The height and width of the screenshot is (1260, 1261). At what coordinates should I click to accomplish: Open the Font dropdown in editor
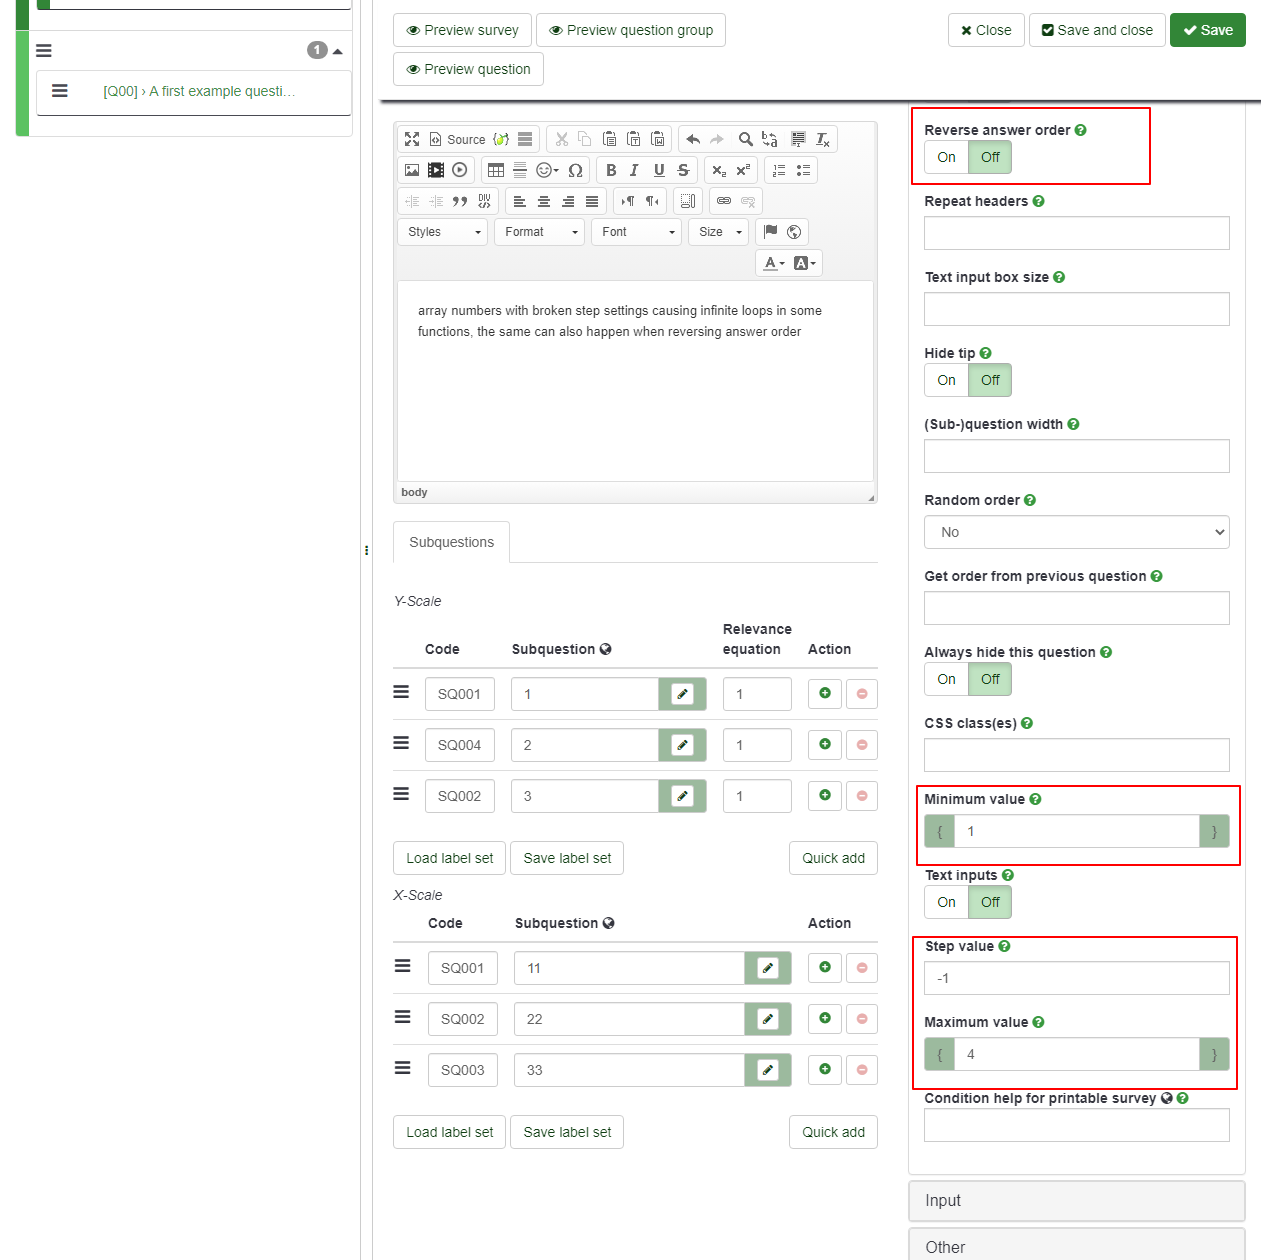pyautogui.click(x=638, y=232)
